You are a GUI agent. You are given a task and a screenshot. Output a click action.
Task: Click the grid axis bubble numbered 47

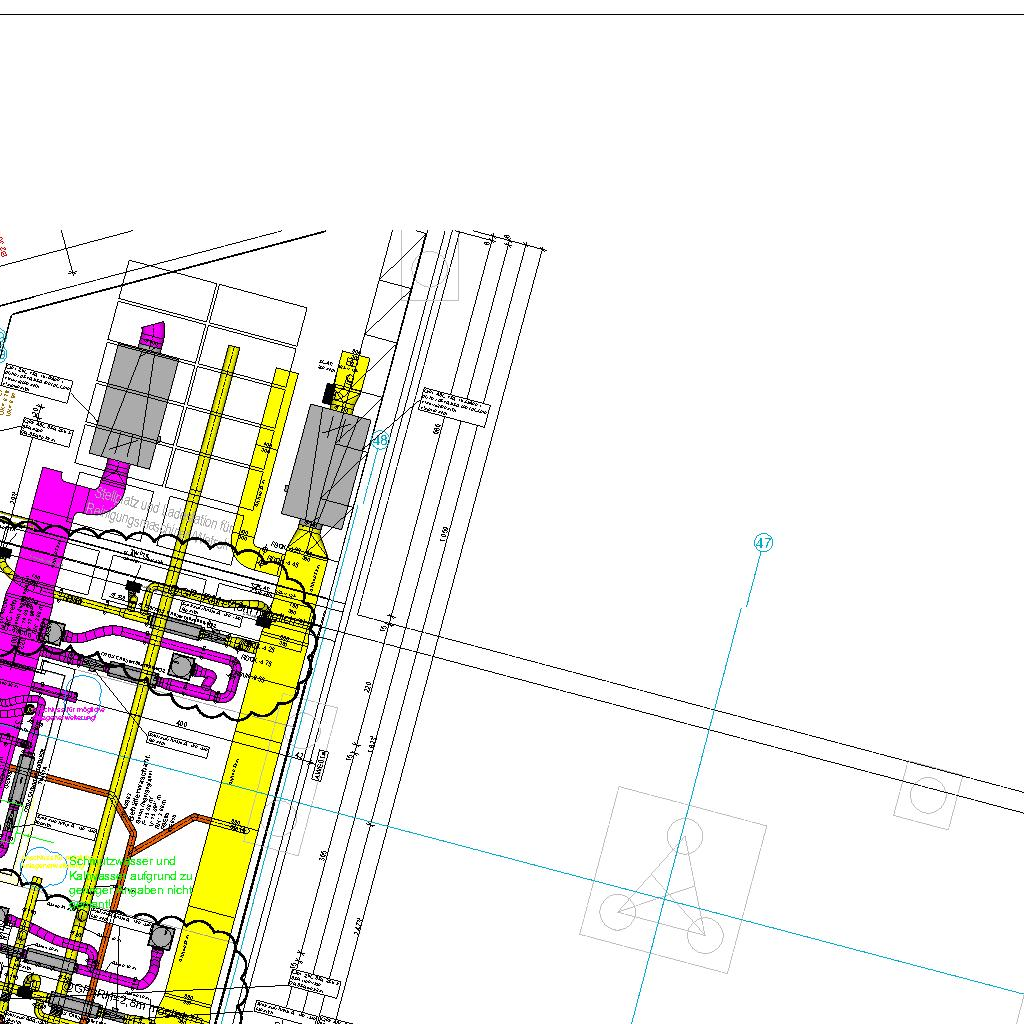point(764,543)
